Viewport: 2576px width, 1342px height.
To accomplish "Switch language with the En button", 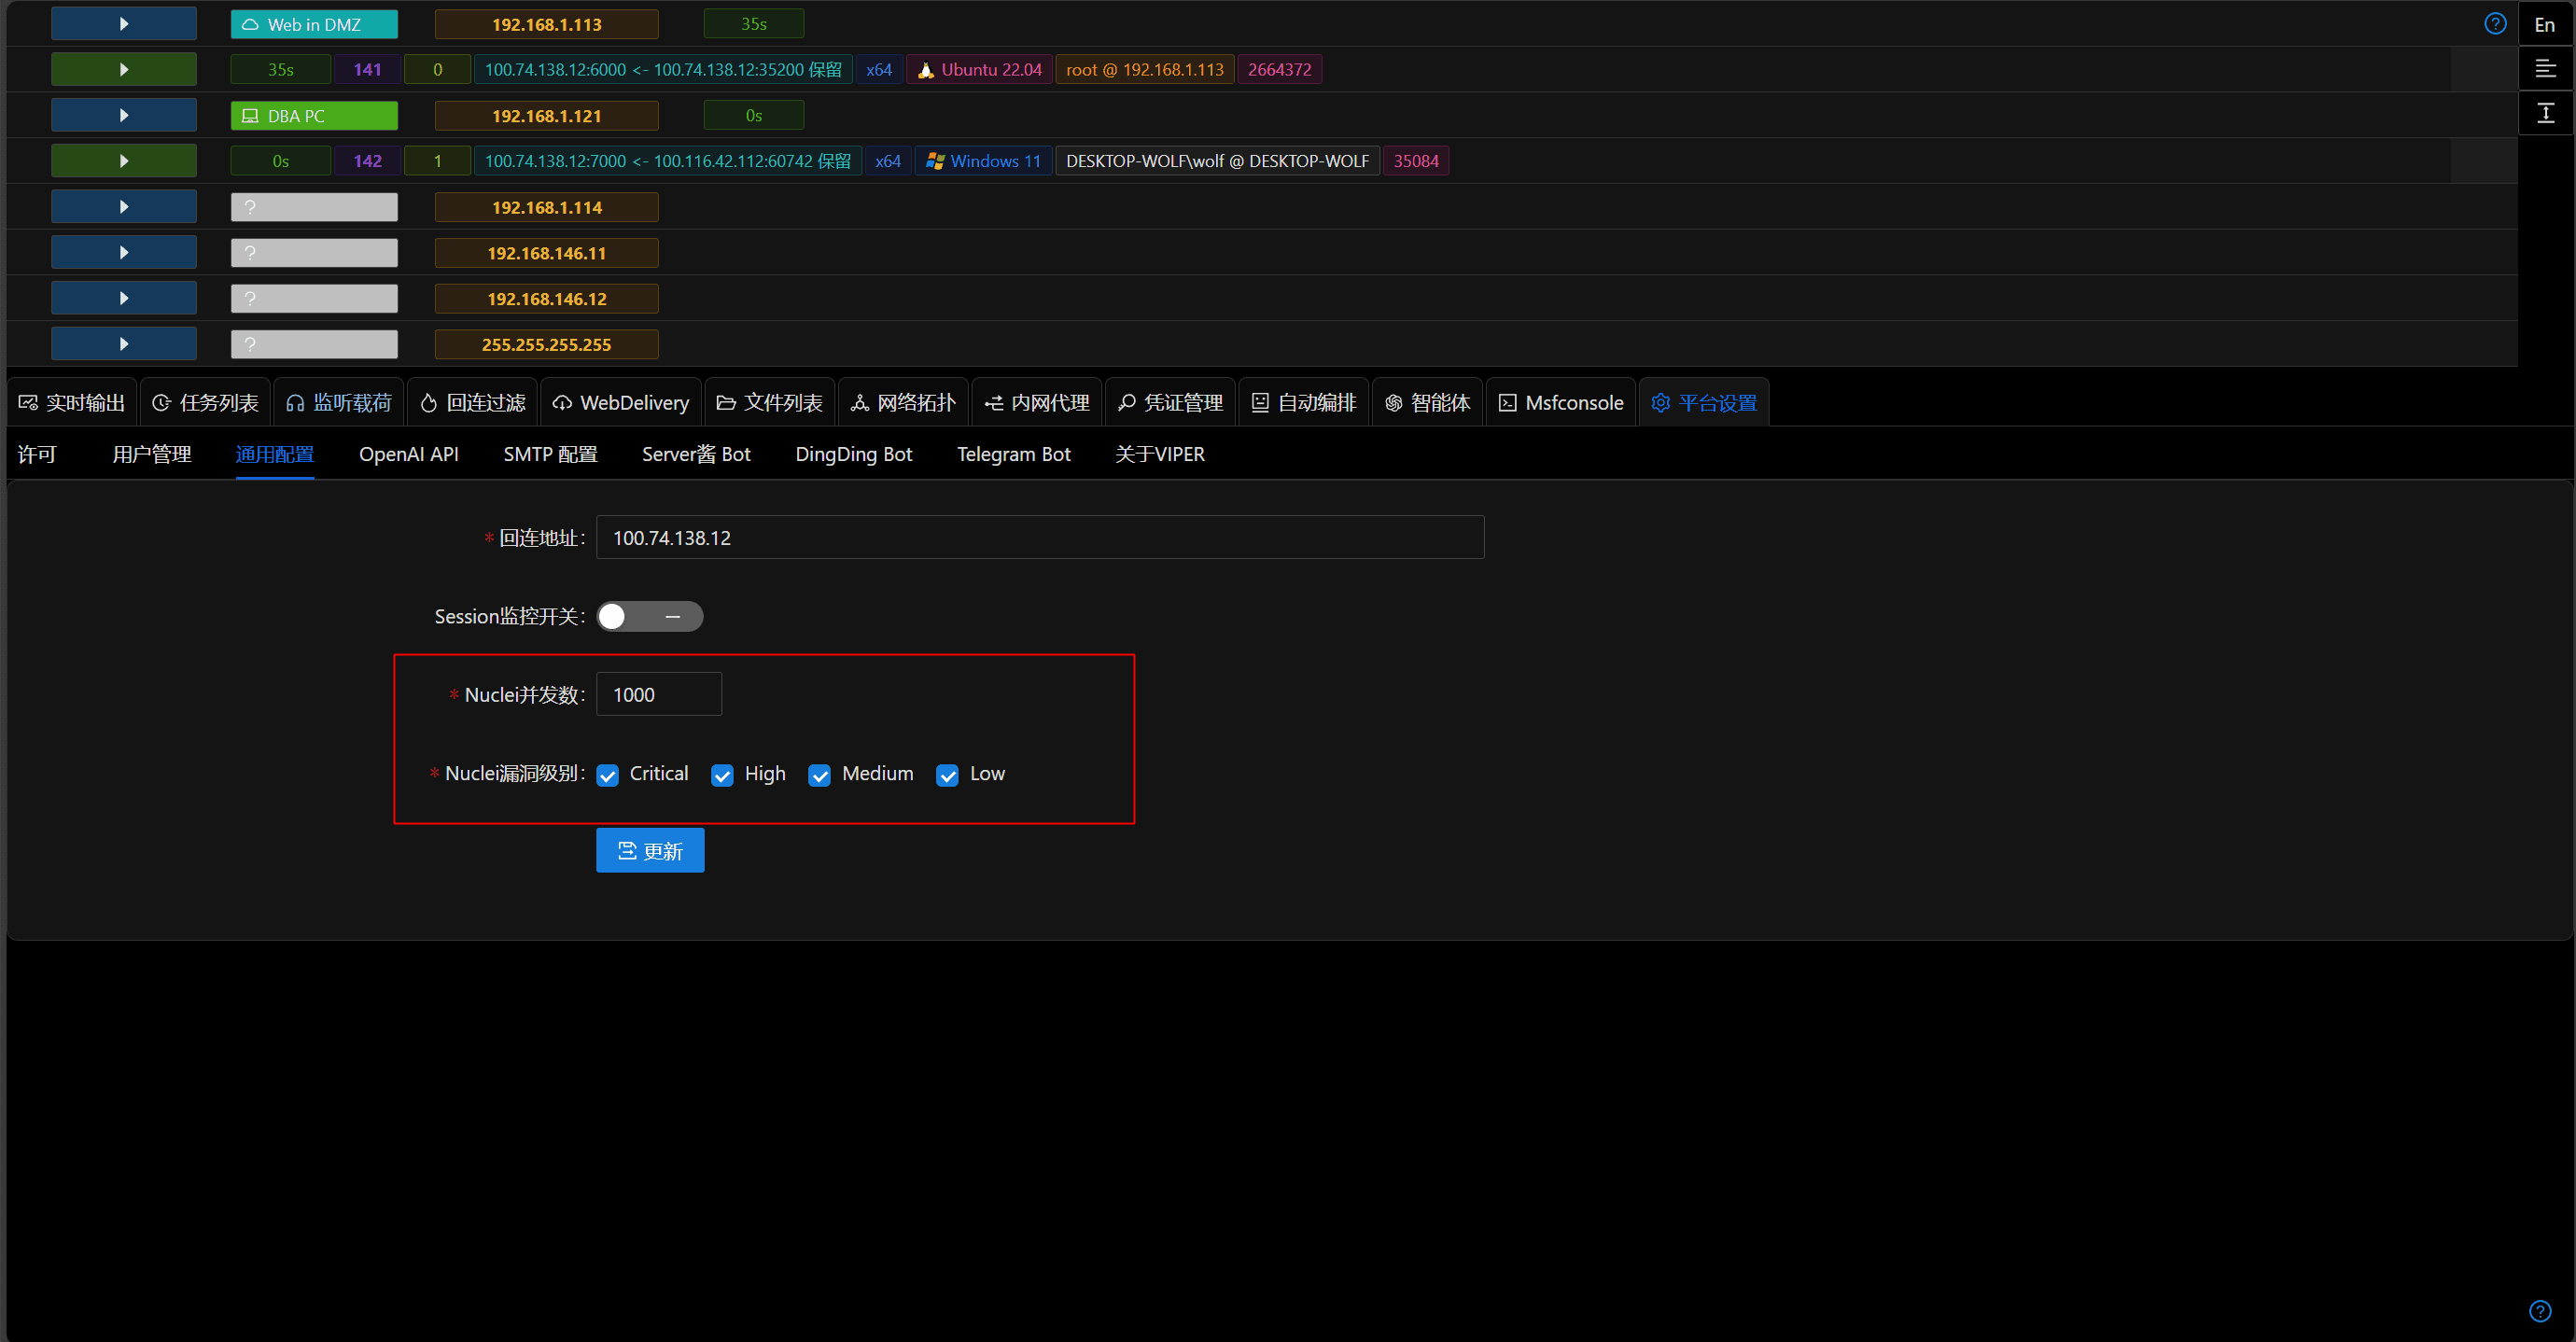I will [2545, 24].
